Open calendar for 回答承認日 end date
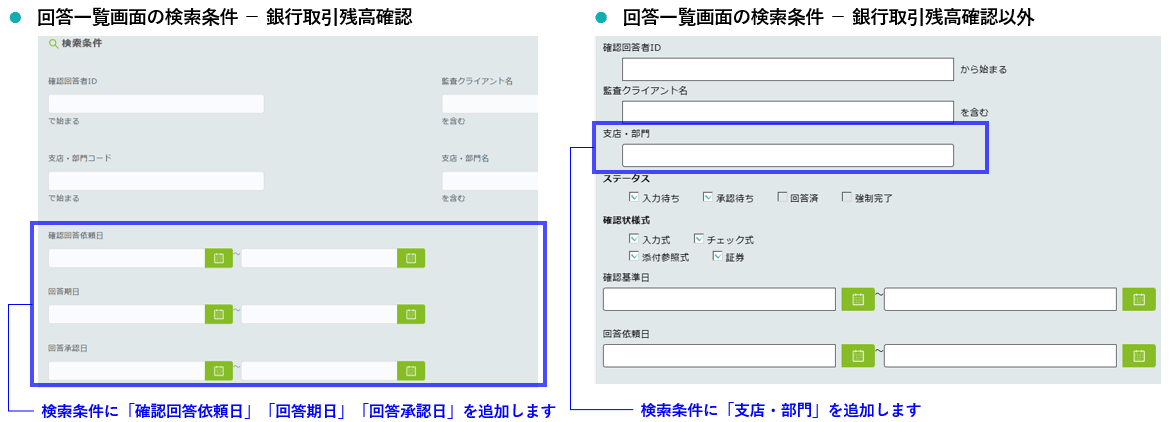 [x=411, y=370]
